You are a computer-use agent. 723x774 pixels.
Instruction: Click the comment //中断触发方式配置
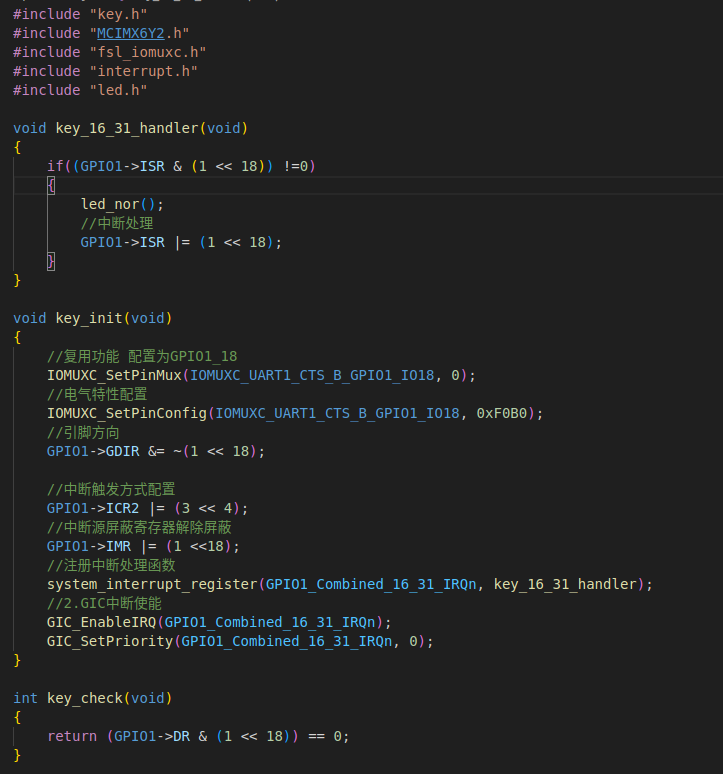pyautogui.click(x=111, y=490)
